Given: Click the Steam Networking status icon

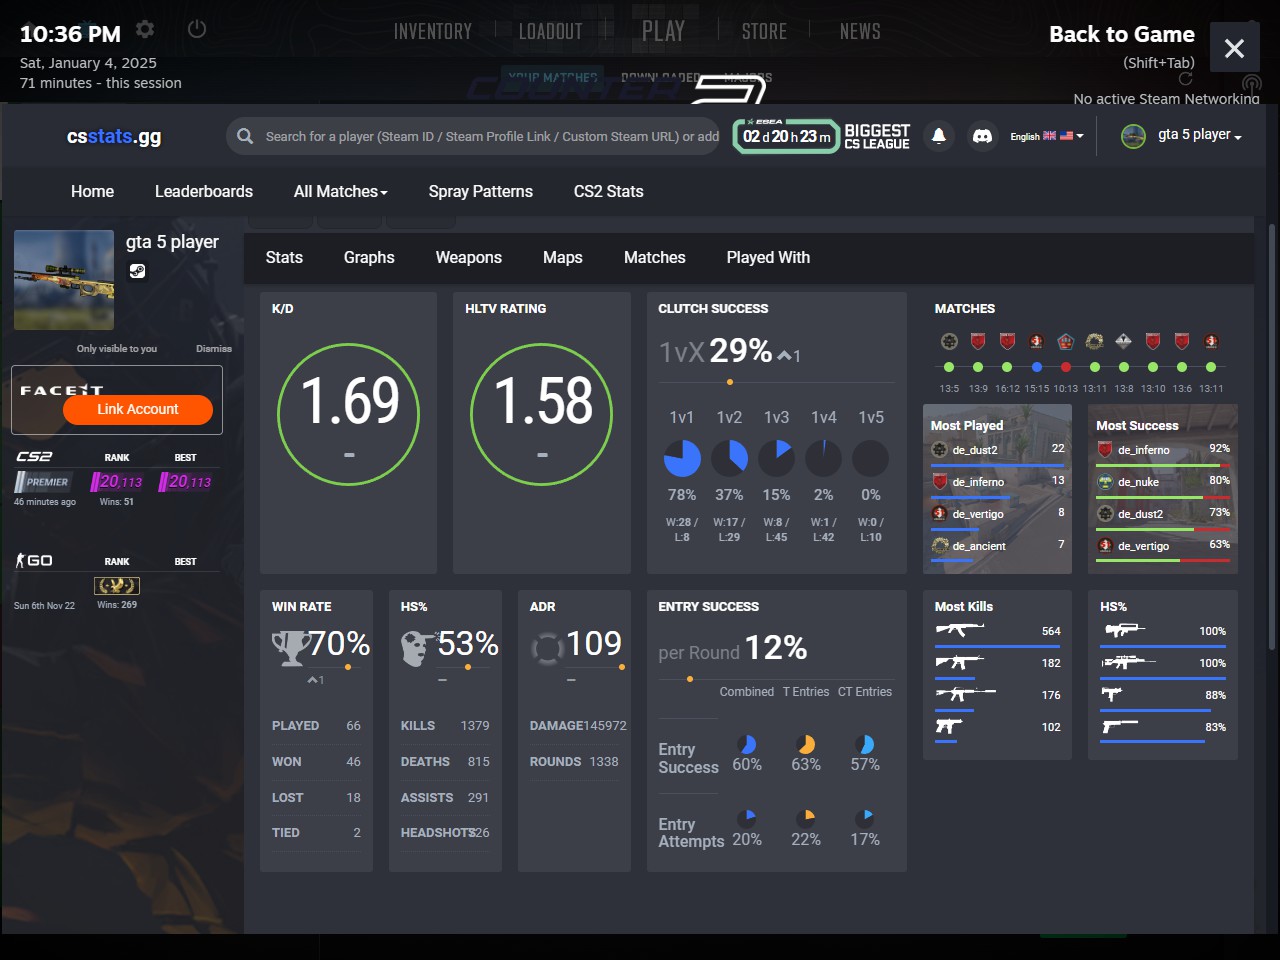Looking at the screenshot, I should [1251, 84].
